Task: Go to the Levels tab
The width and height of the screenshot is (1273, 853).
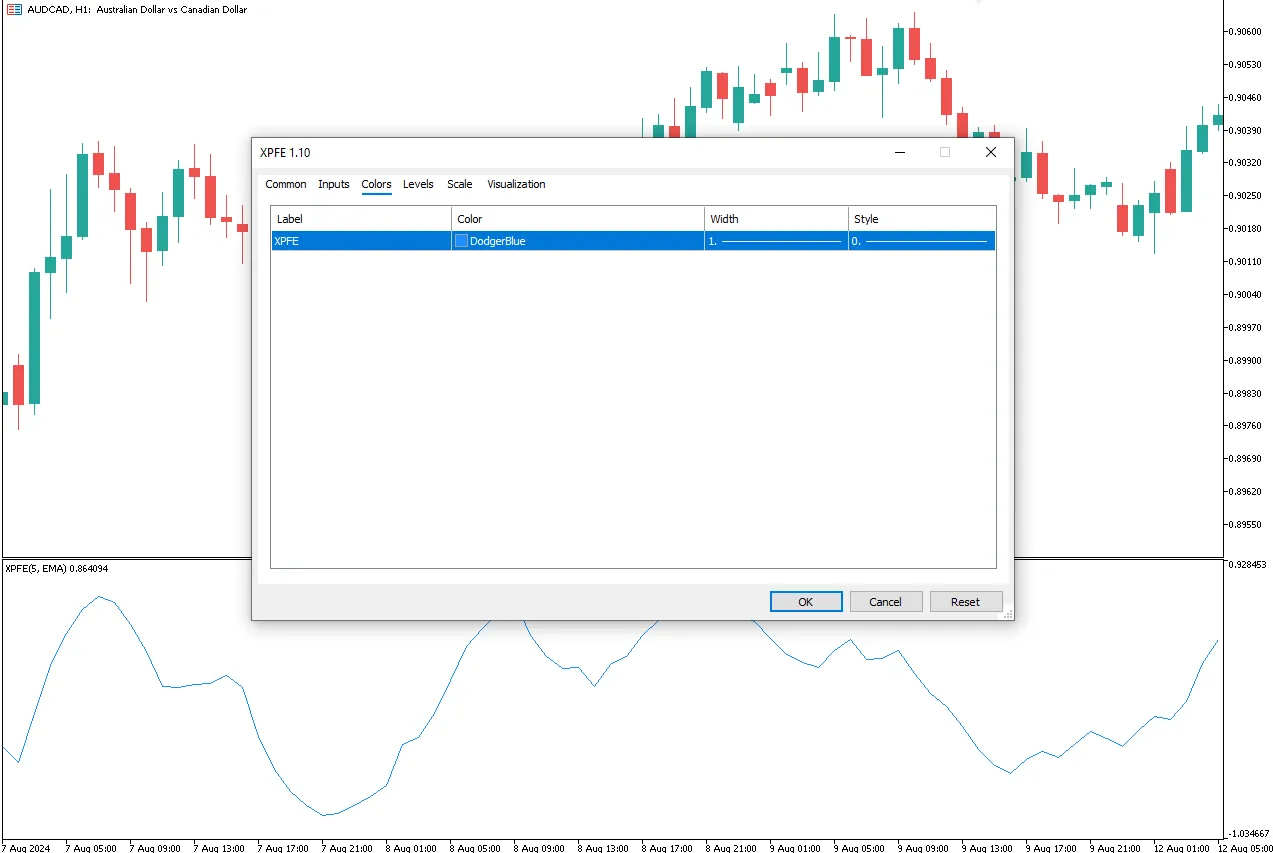Action: pos(418,184)
